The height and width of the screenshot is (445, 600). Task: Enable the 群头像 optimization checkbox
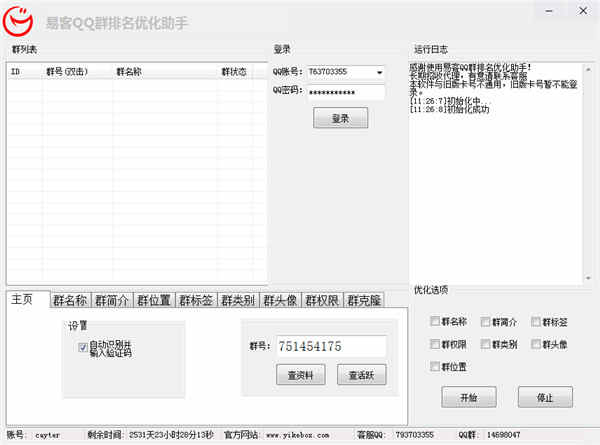pos(536,344)
